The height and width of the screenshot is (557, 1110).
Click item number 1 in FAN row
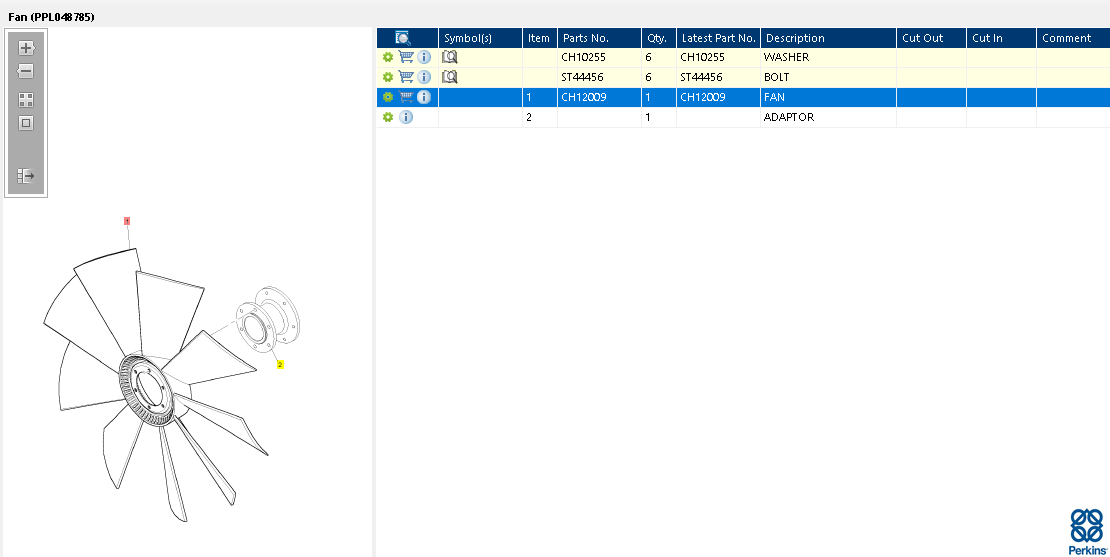click(x=528, y=97)
